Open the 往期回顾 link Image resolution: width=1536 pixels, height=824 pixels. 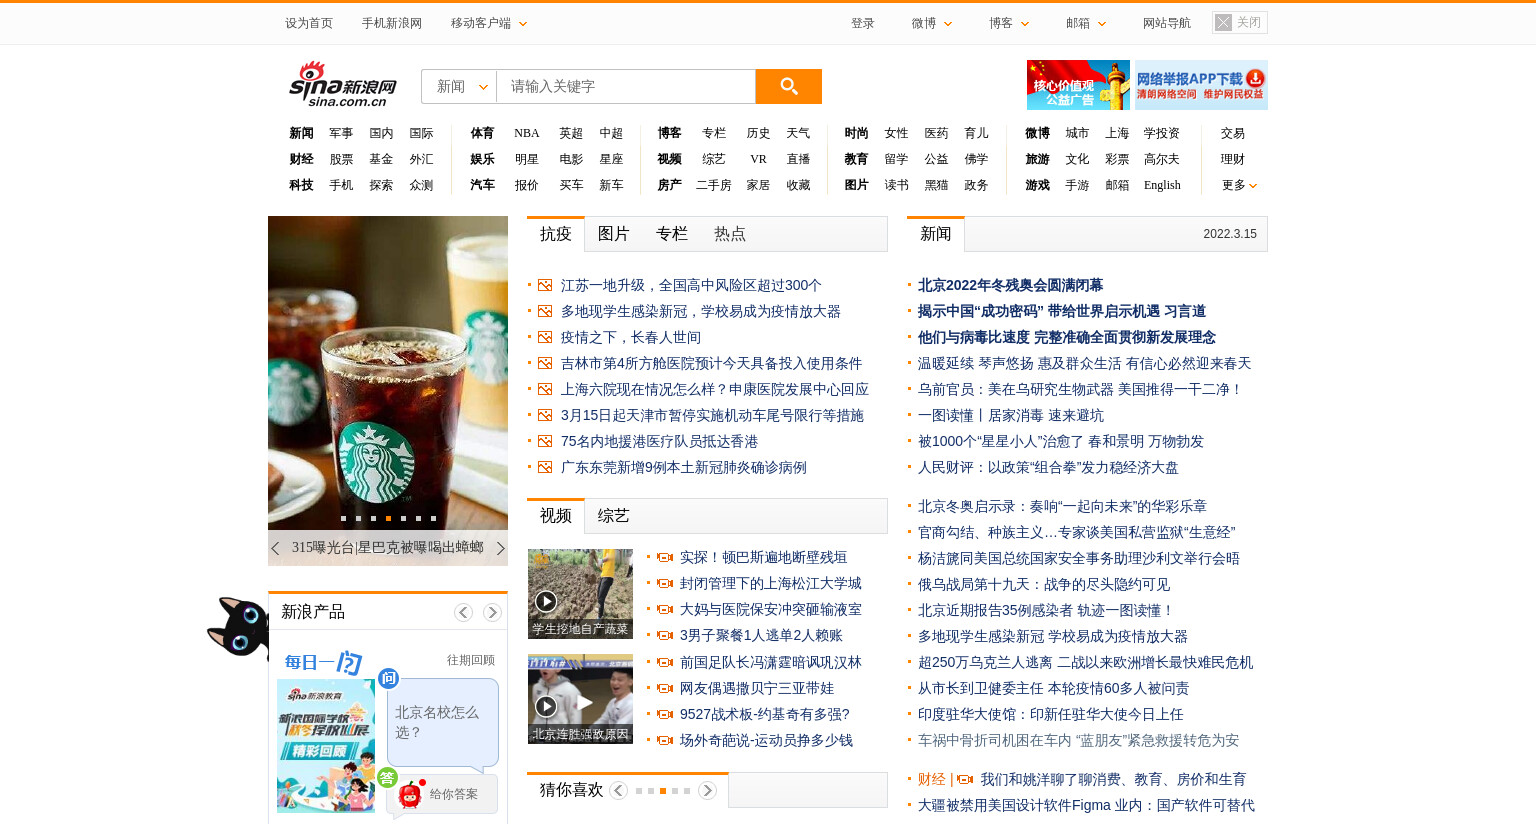click(471, 660)
